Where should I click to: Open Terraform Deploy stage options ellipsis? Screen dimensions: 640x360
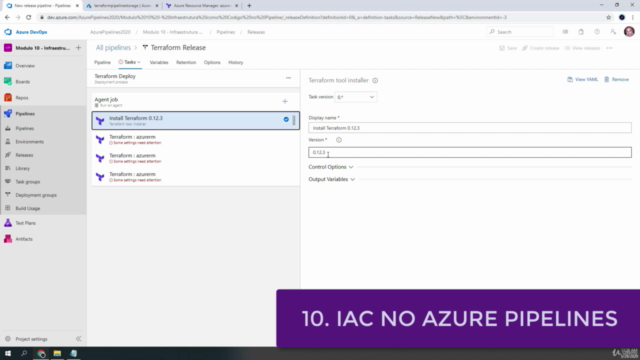pos(289,78)
